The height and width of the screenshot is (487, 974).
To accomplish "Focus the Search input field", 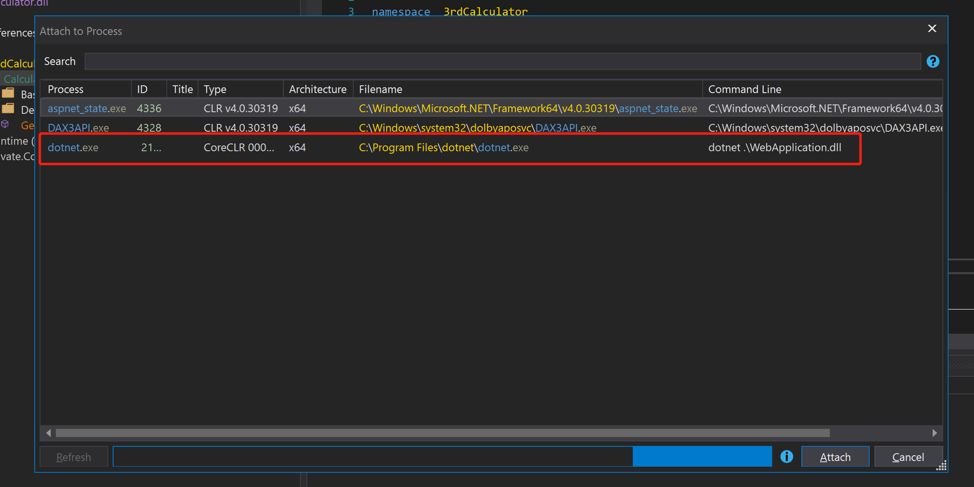I will [x=503, y=61].
